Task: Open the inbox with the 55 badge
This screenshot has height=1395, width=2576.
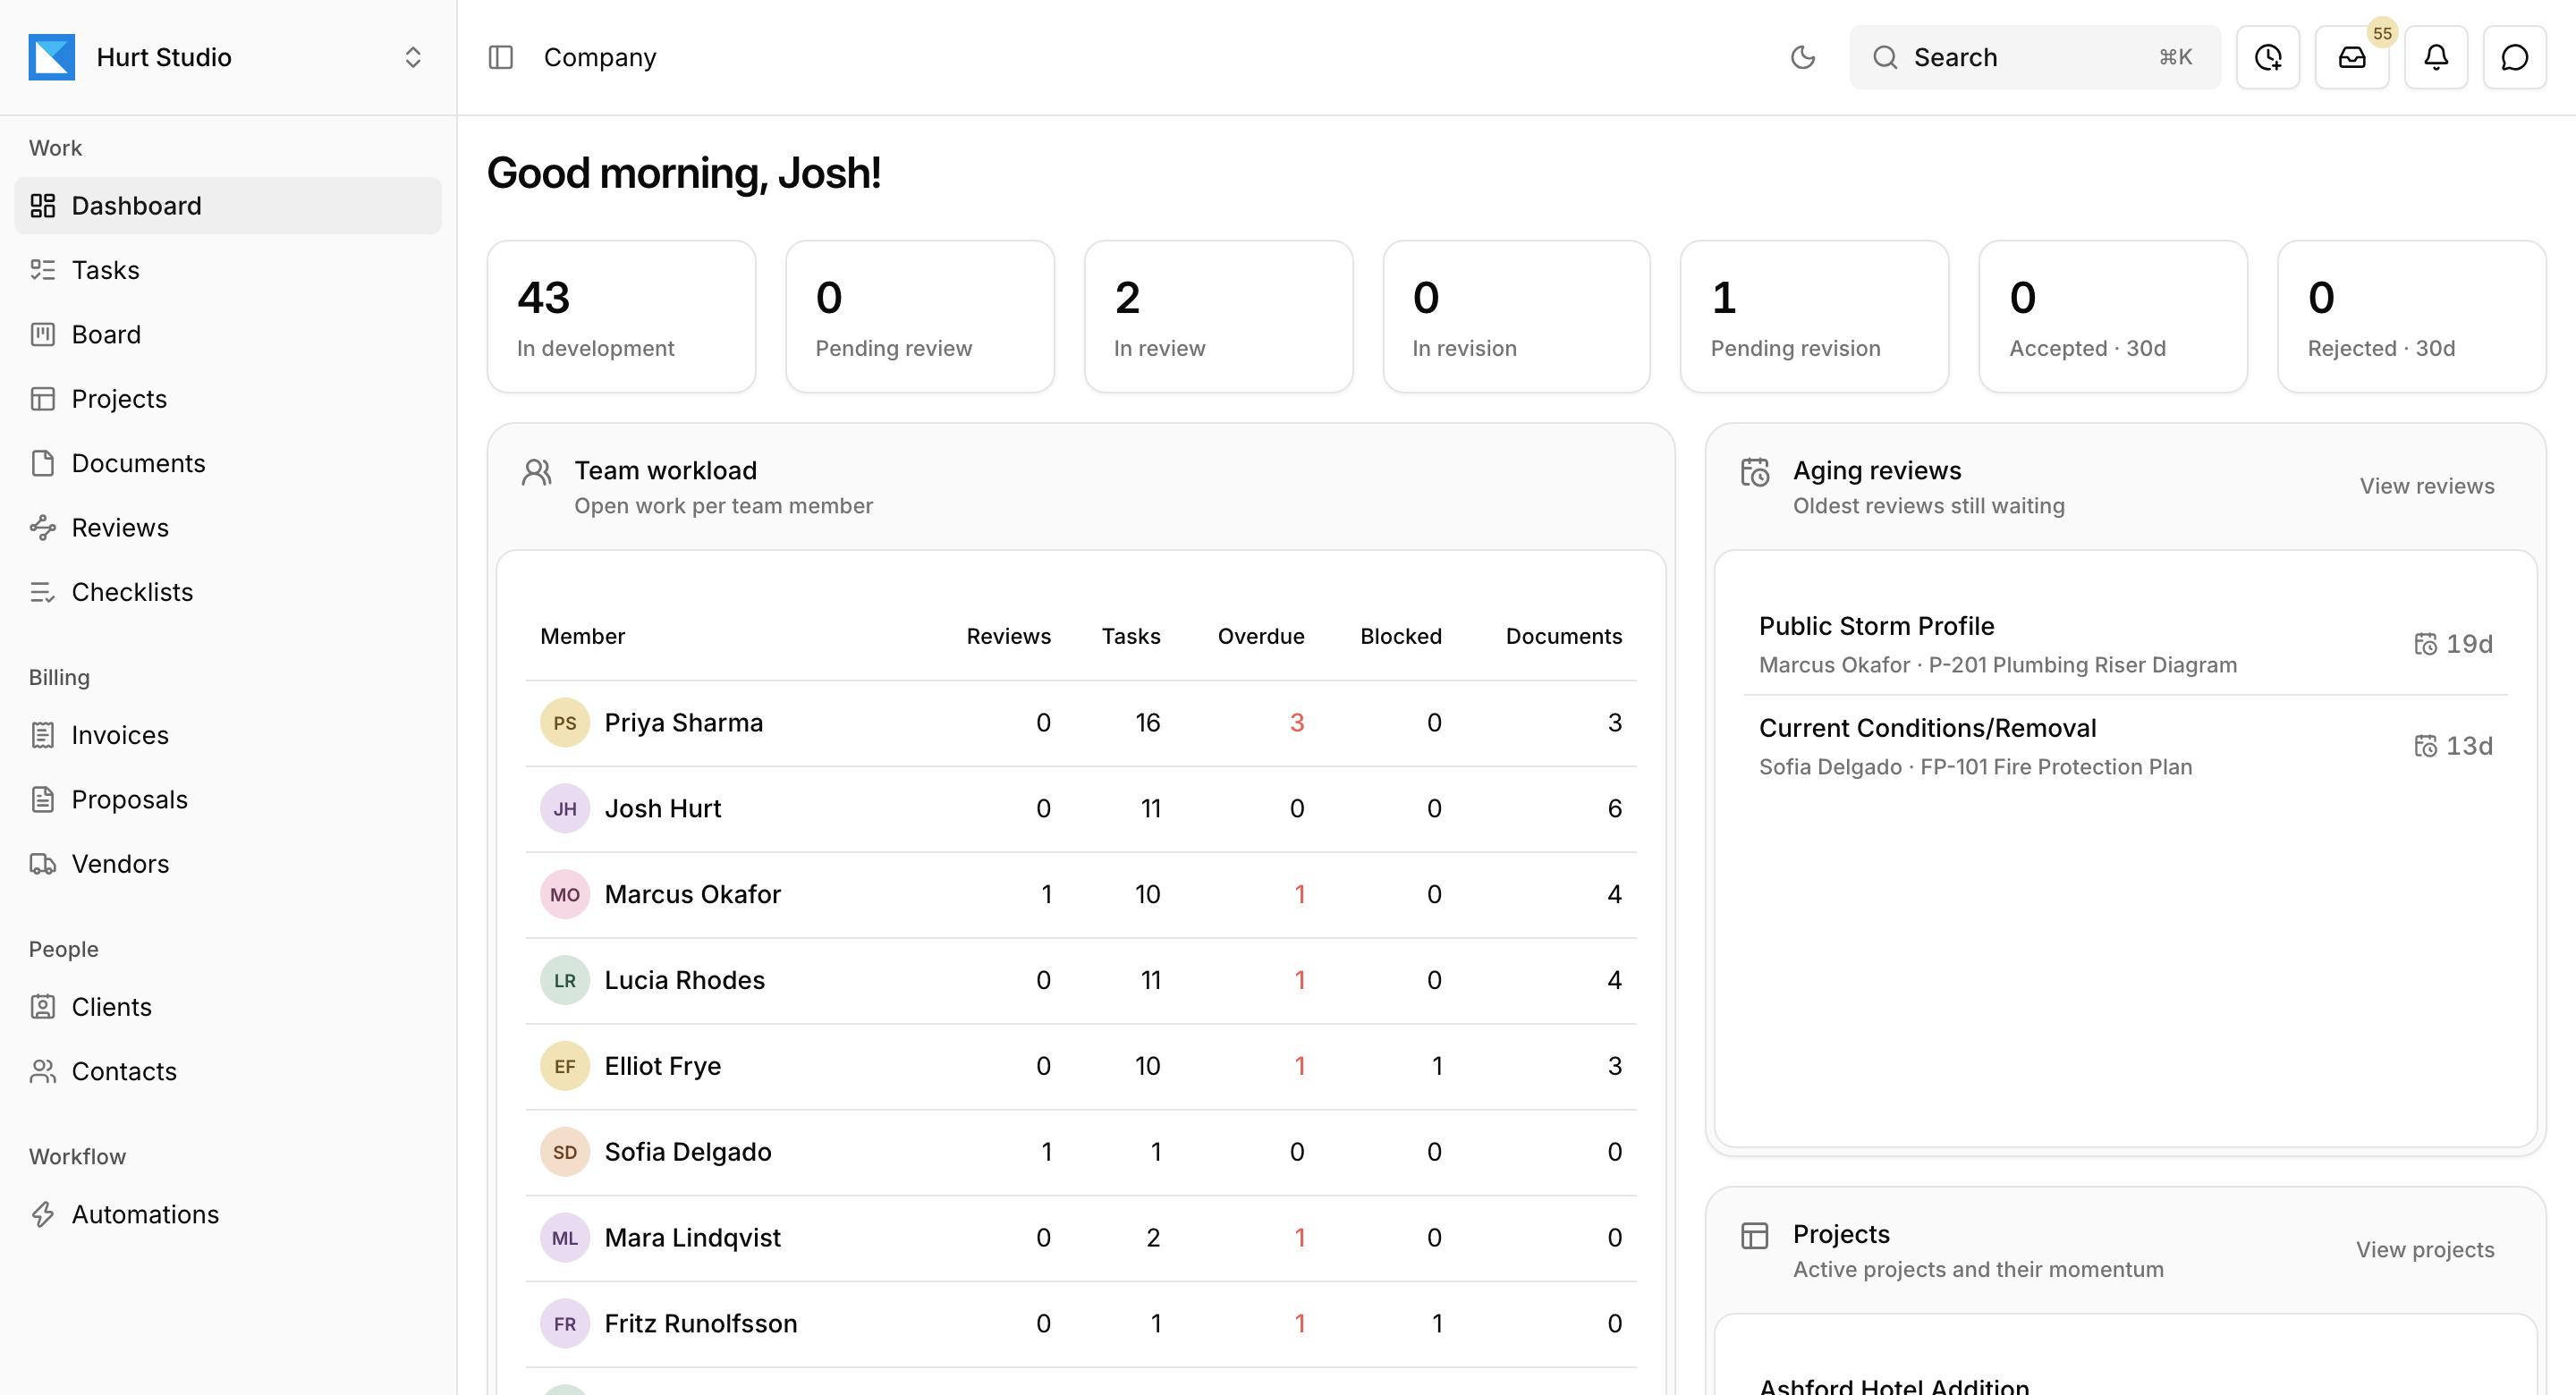Action: pyautogui.click(x=2352, y=57)
